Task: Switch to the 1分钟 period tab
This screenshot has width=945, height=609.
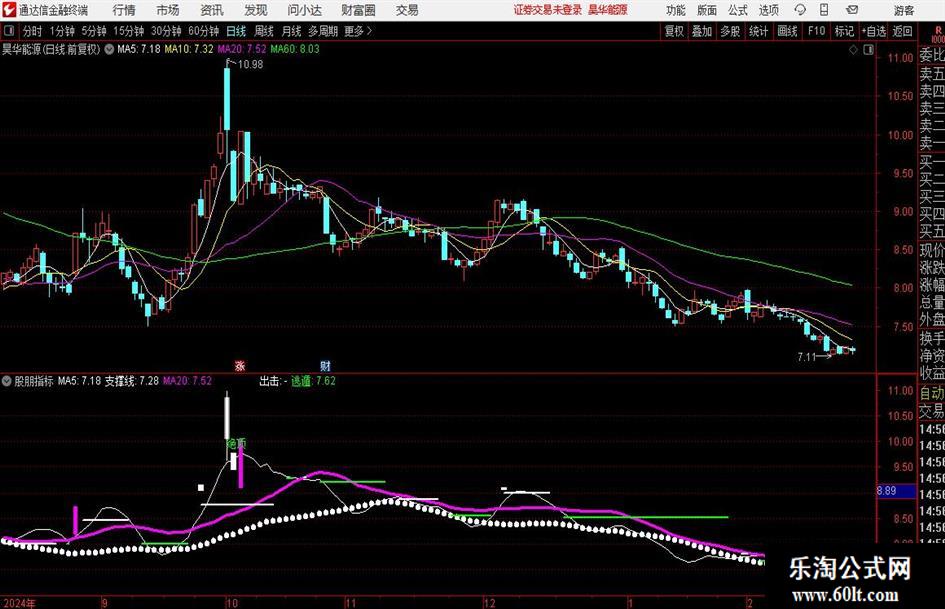Action: click(x=62, y=31)
